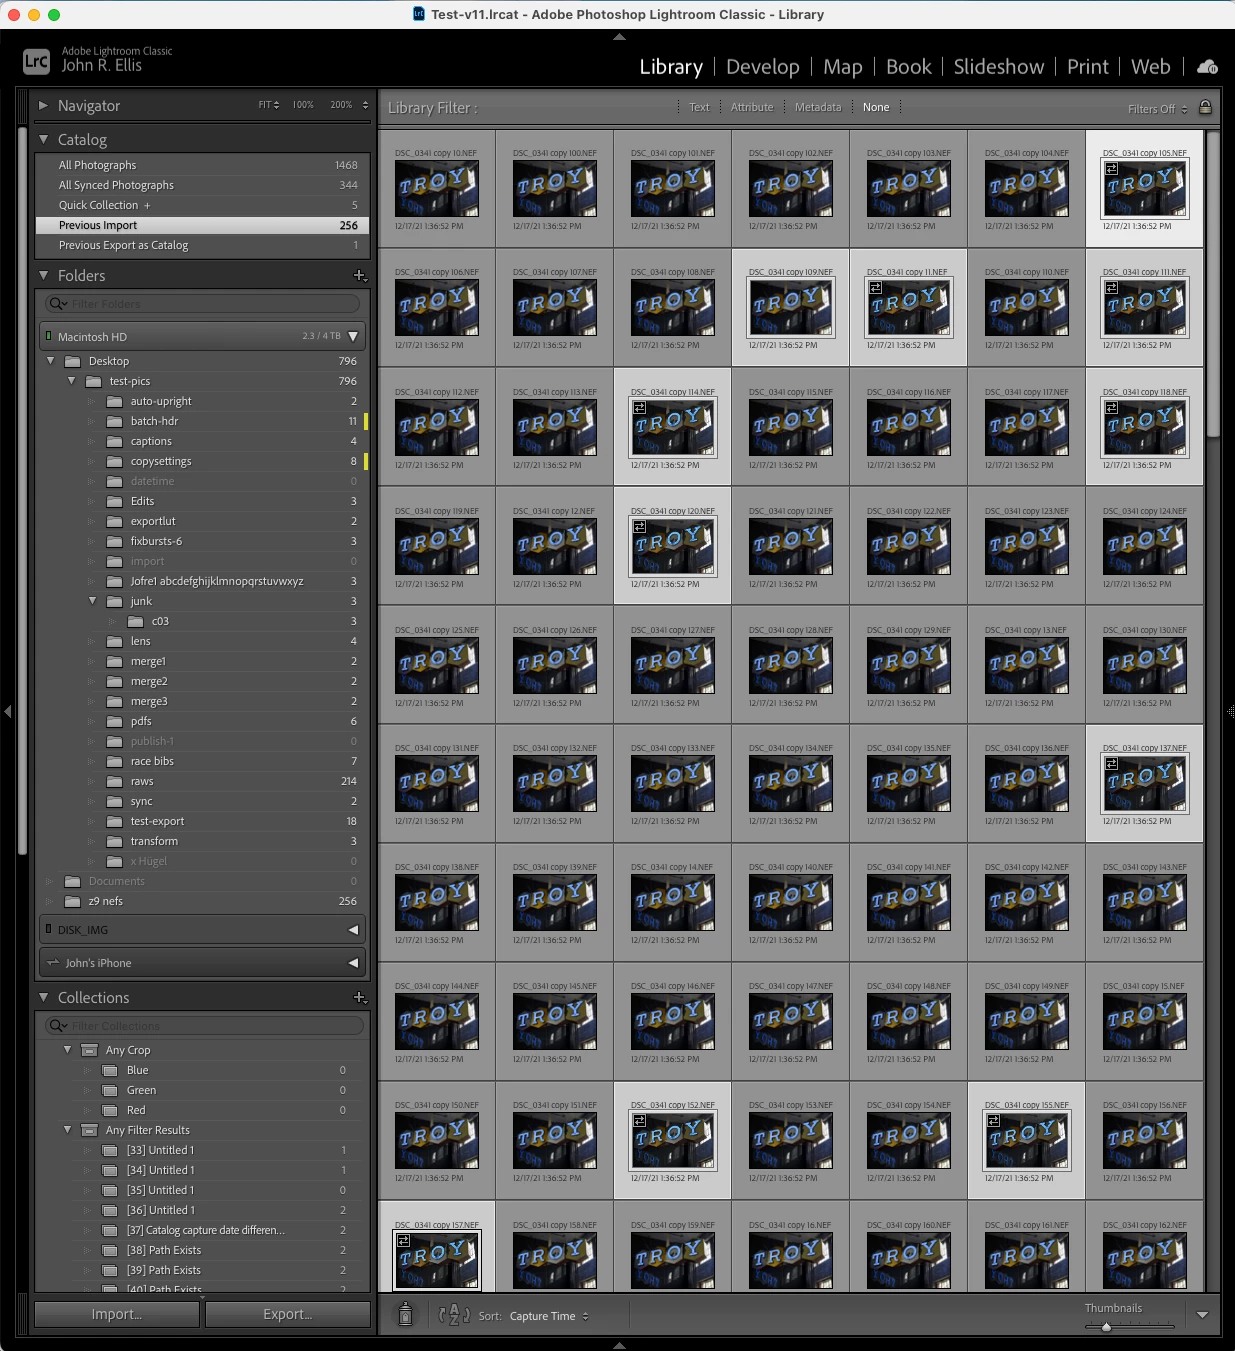Viewport: 1235px width, 1351px height.
Task: Click the Adobe Lightroom title bar document icon
Action: pos(419,14)
